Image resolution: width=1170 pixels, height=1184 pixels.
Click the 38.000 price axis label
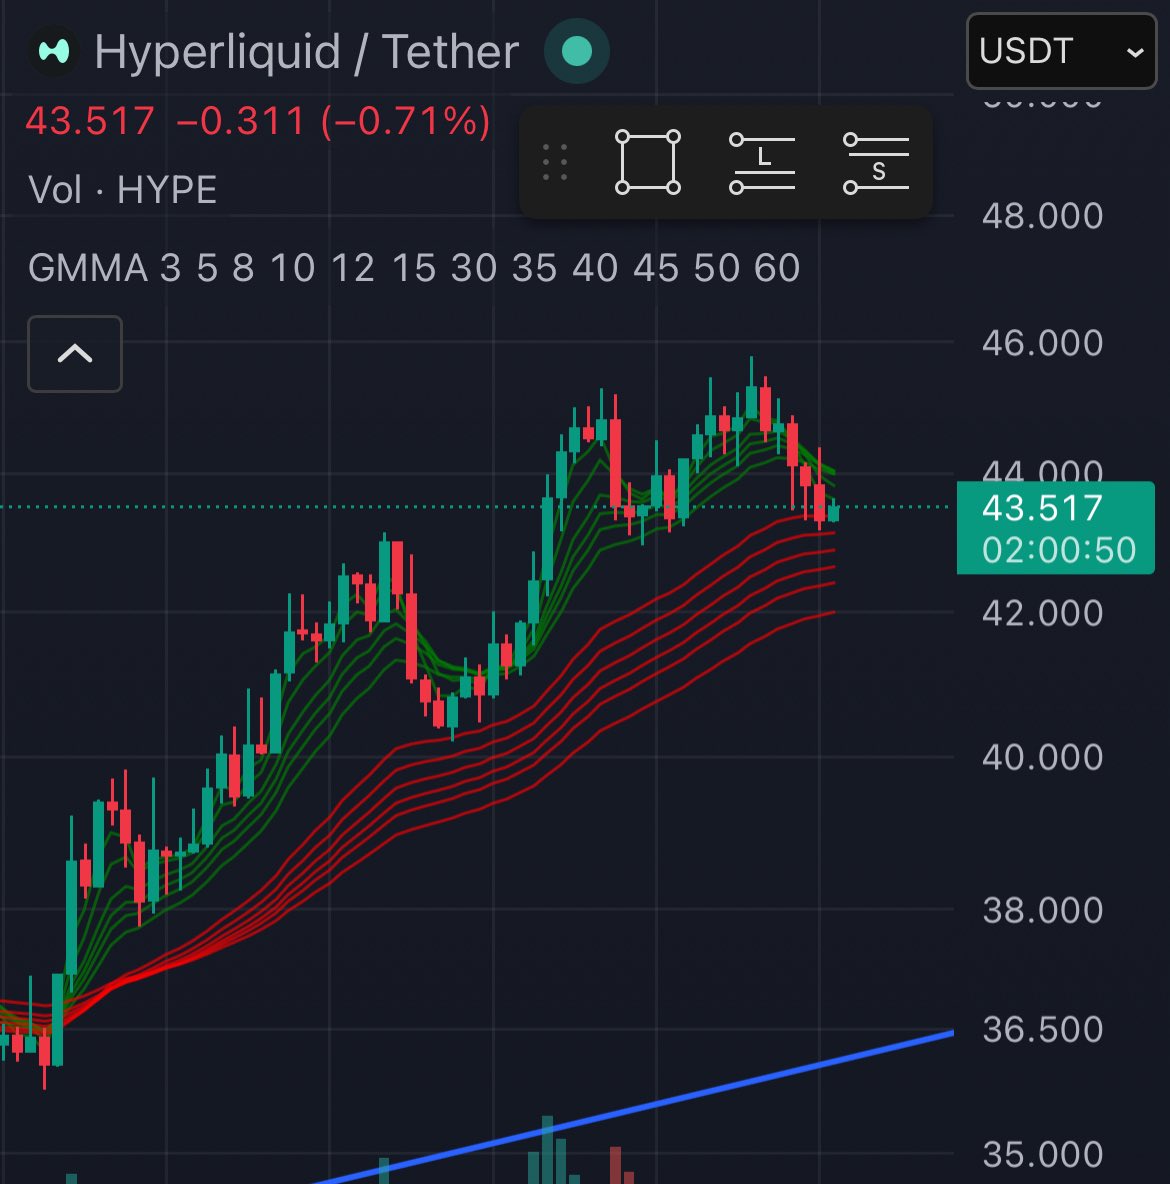coord(1042,911)
